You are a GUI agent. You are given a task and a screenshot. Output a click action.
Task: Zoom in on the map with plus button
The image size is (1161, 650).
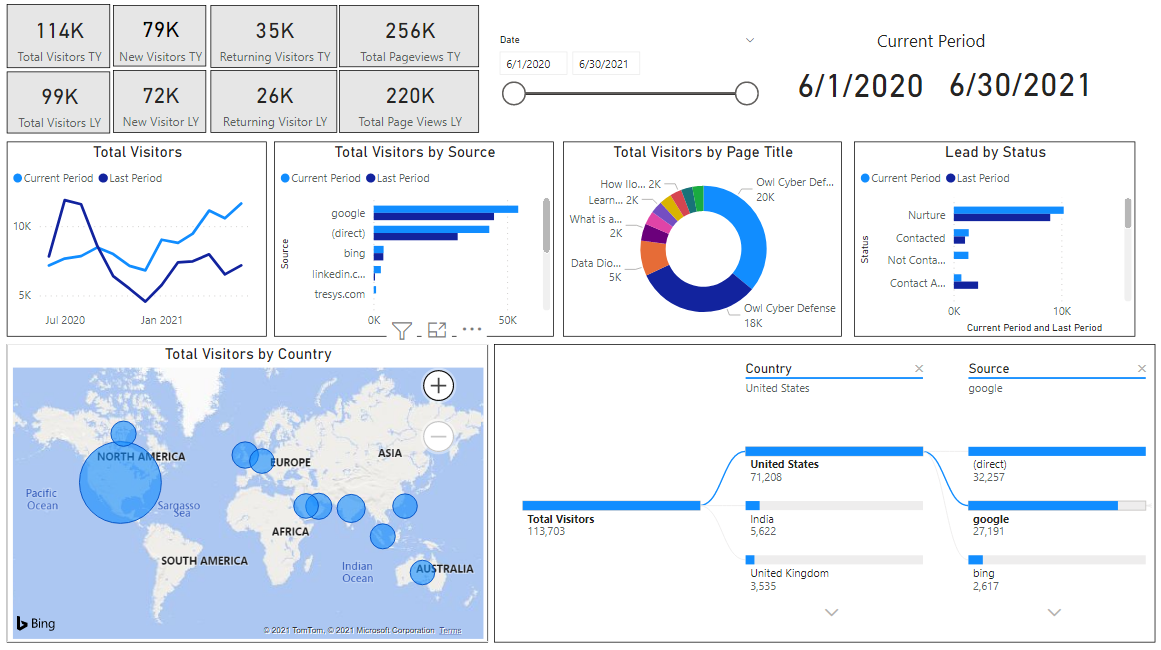438,386
